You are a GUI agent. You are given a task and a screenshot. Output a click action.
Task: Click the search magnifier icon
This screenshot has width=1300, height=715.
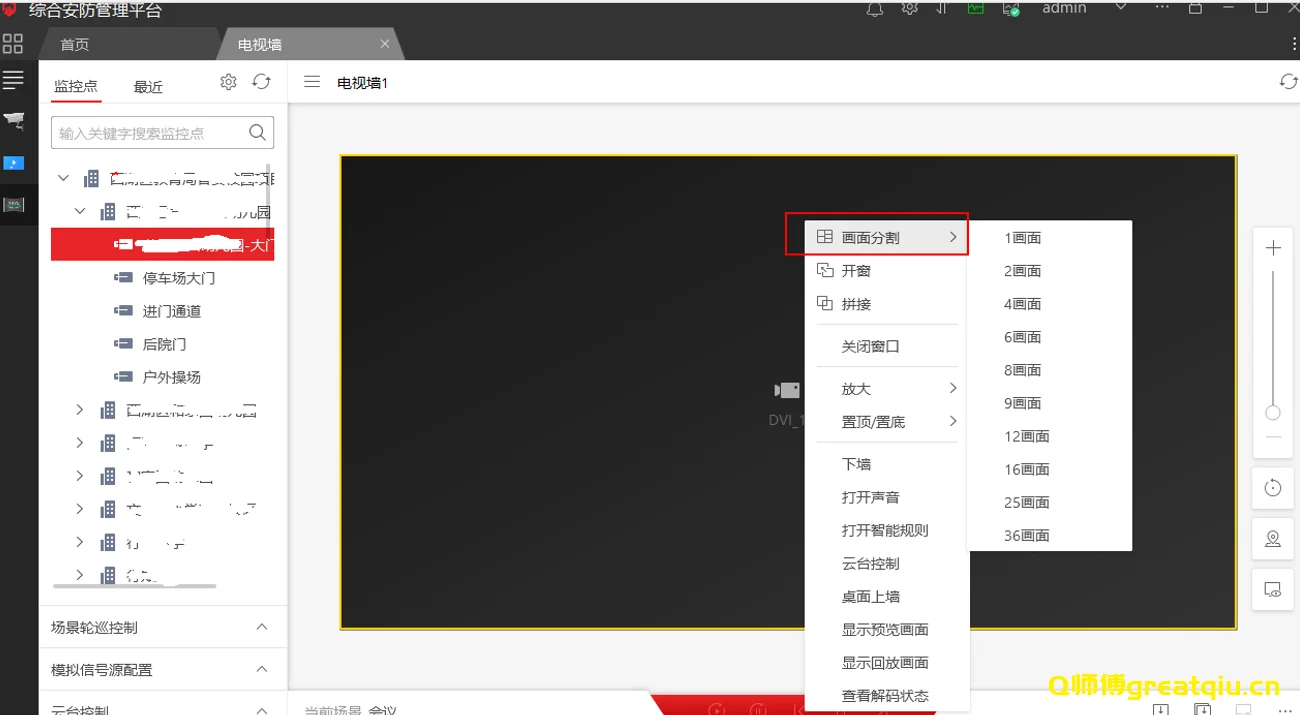tap(257, 132)
